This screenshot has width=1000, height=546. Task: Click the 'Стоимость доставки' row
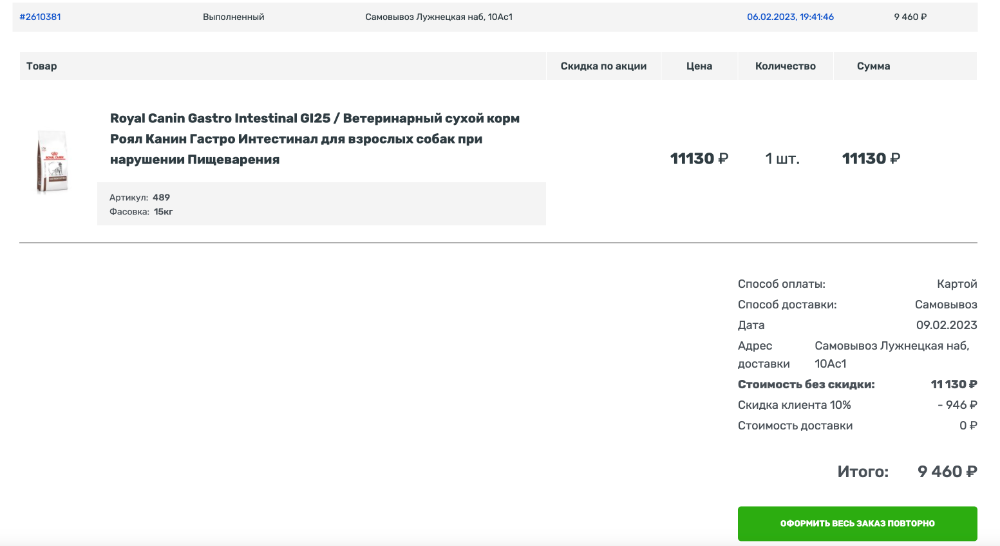795,425
